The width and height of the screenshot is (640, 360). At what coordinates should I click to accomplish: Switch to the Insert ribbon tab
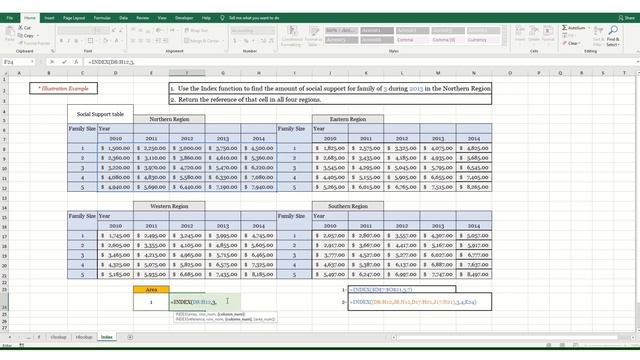tap(49, 18)
